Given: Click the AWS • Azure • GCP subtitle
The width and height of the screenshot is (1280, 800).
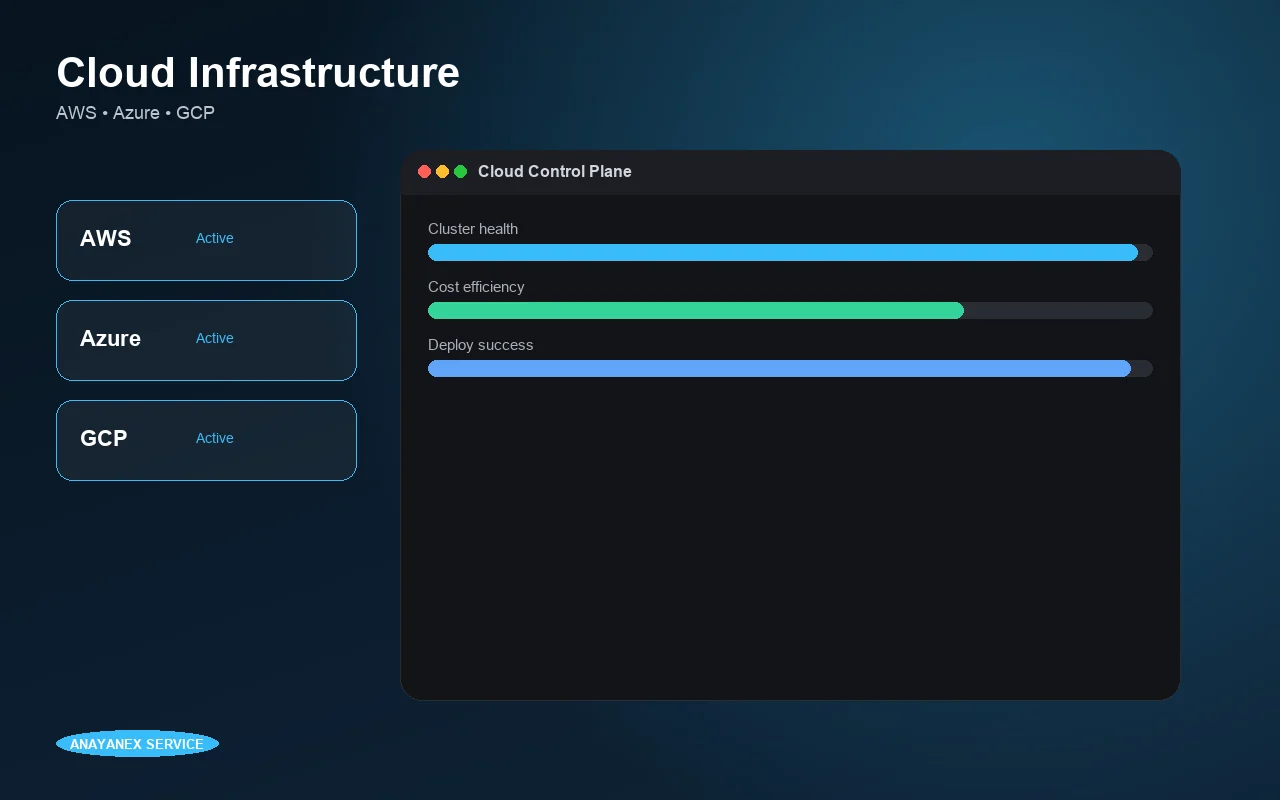Looking at the screenshot, I should 135,113.
